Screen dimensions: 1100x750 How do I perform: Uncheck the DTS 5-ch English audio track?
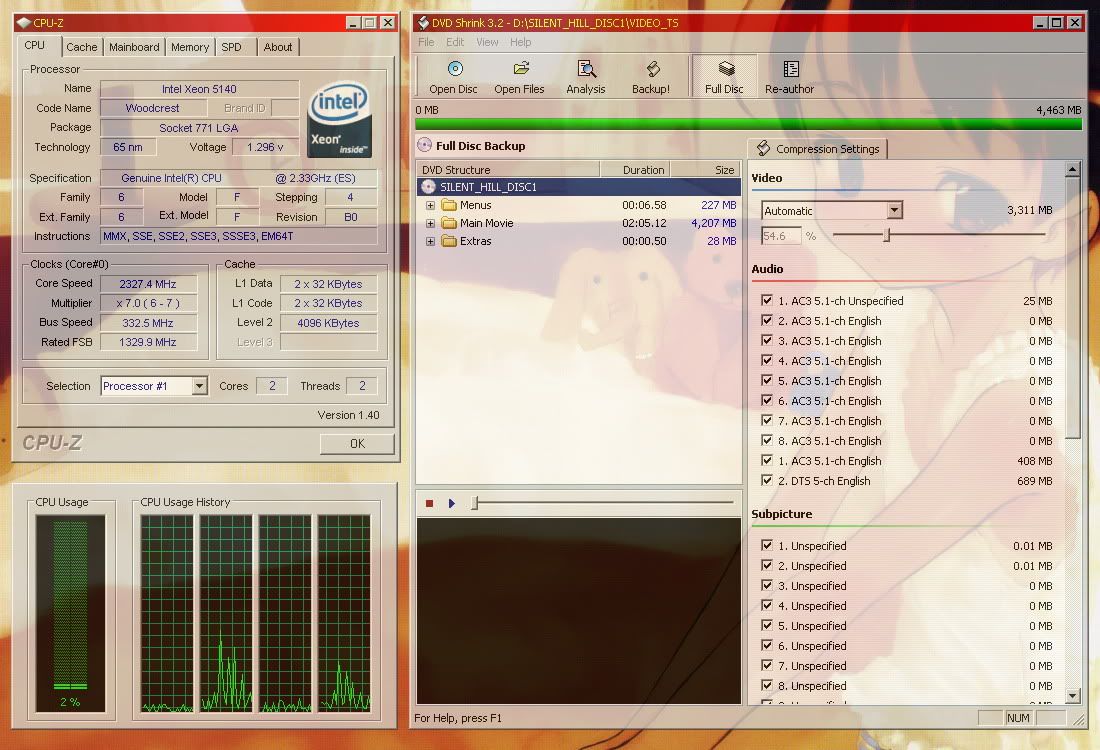[x=767, y=481]
